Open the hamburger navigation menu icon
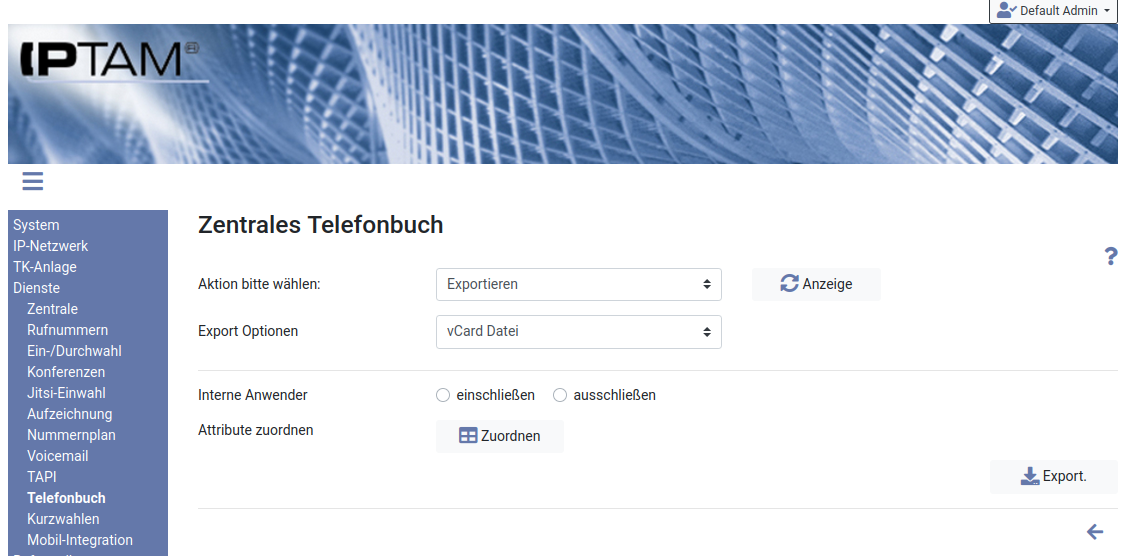1130x556 pixels. click(33, 181)
